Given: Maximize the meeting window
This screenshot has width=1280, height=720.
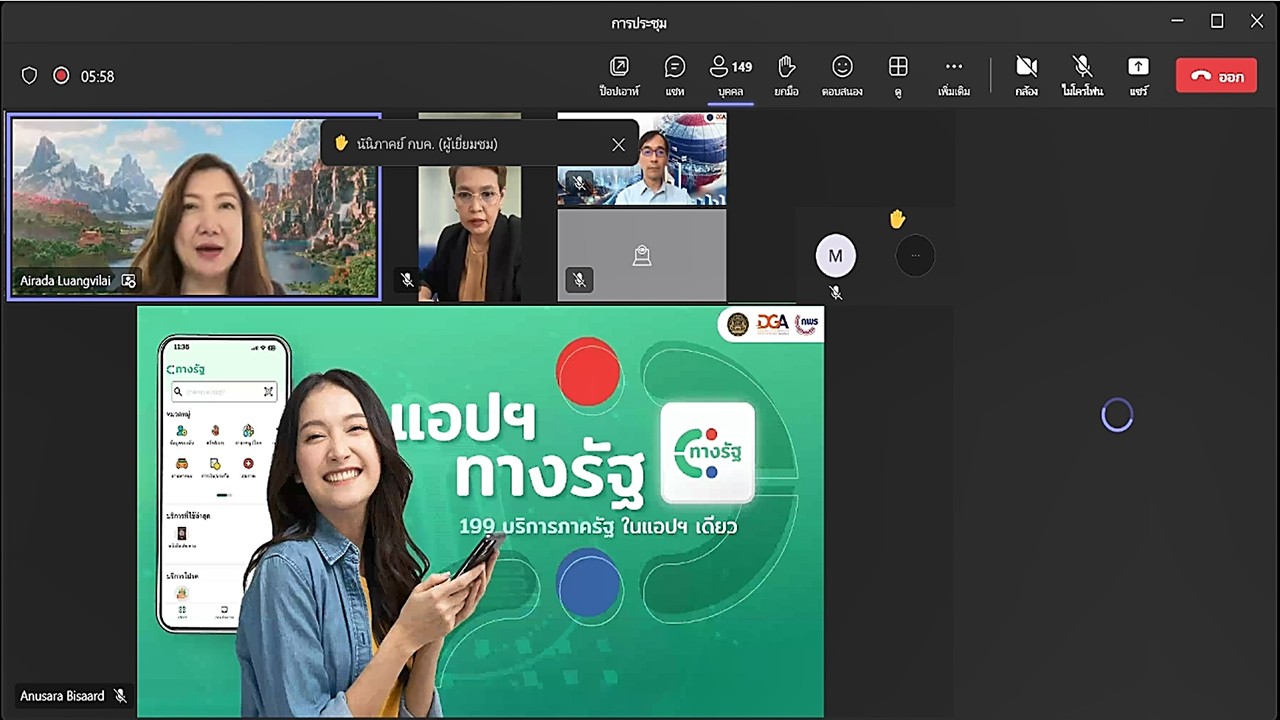Looking at the screenshot, I should coord(1217,21).
